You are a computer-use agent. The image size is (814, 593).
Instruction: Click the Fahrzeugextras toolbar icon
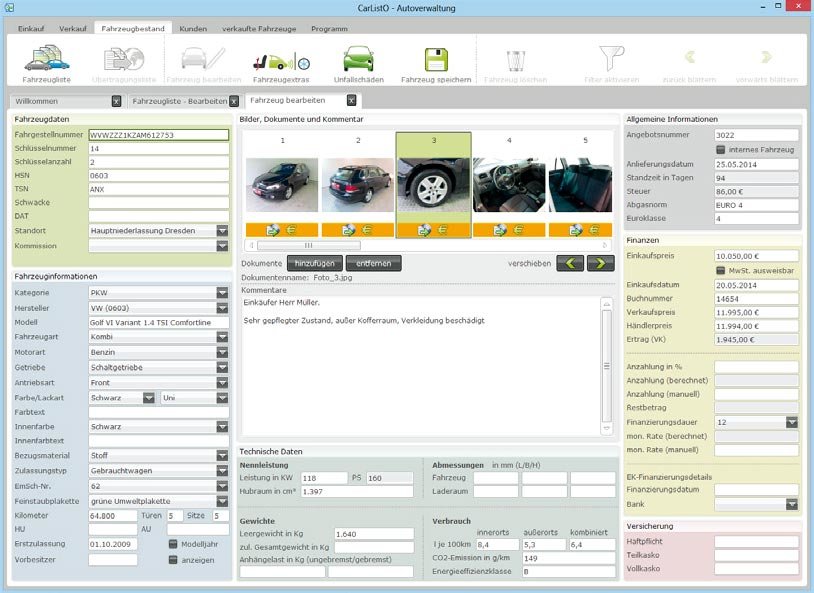tap(280, 61)
